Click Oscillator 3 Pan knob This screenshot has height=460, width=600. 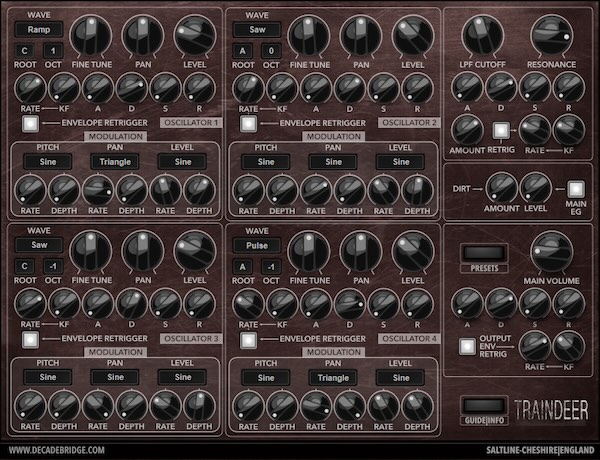(143, 251)
